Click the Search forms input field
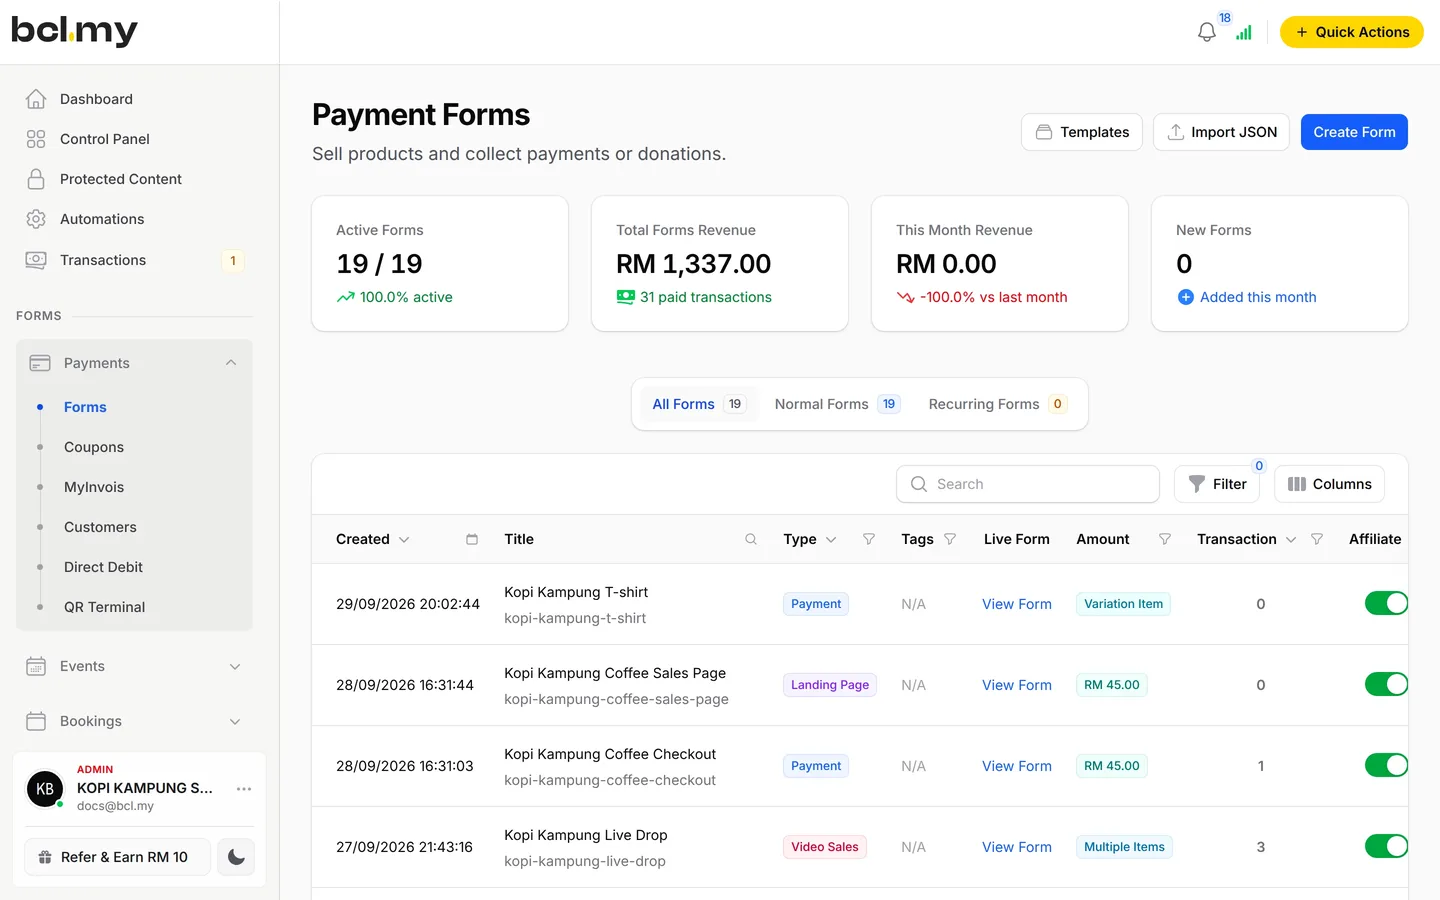The width and height of the screenshot is (1440, 900). click(x=1028, y=484)
